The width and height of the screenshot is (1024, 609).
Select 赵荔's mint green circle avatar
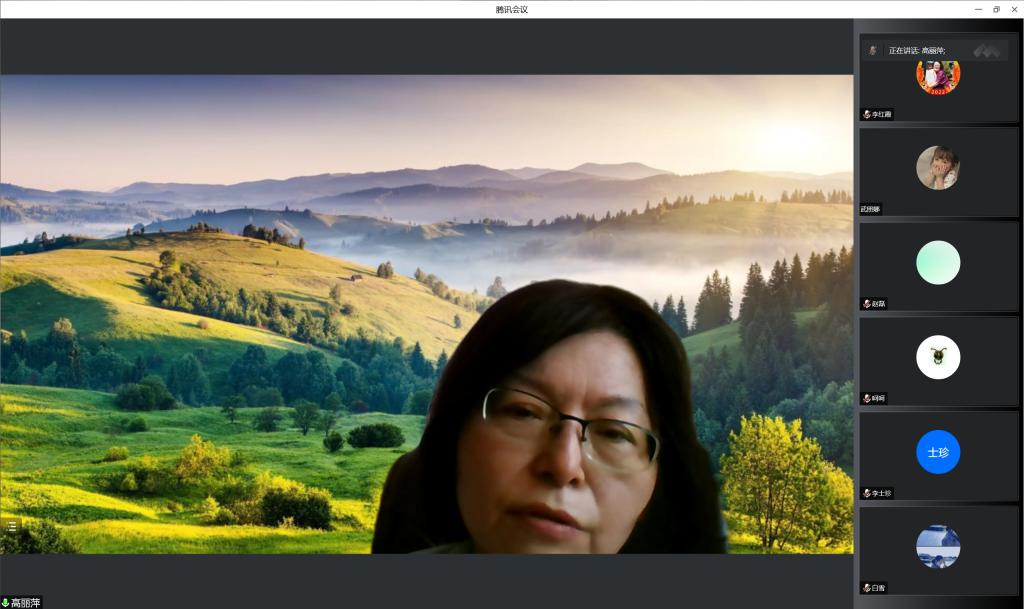coord(938,263)
